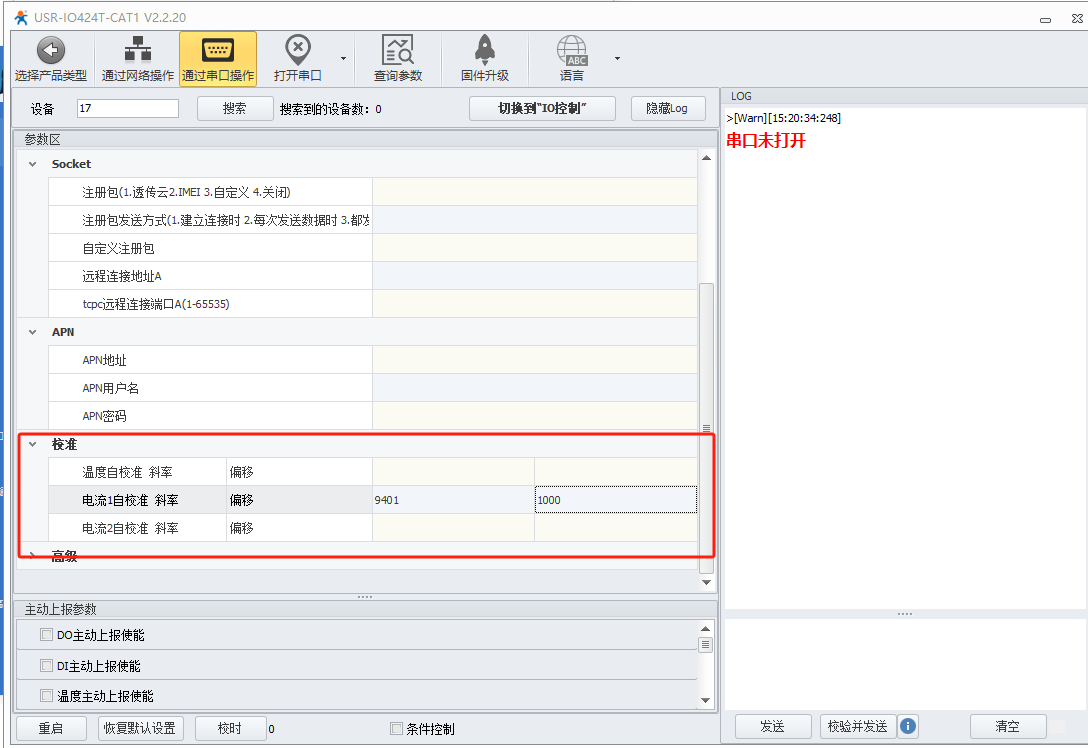This screenshot has height=748, width=1088.
Task: Click the 选择产品类型 back arrow icon
Action: coord(50,51)
